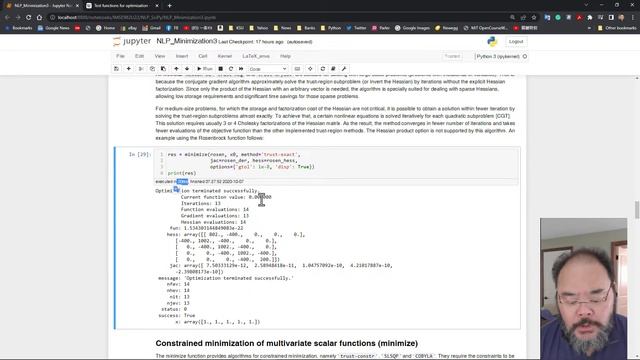Run the selected cell
Screen dimensions: 640x360
(204, 69)
